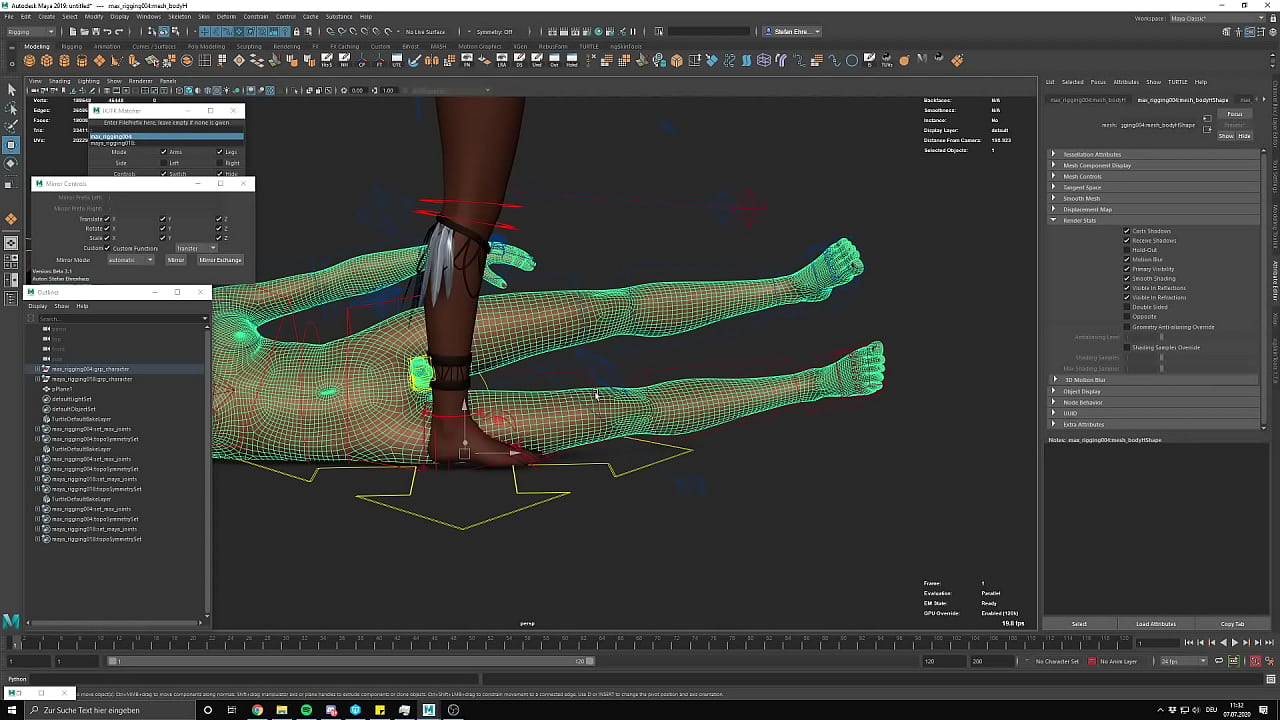Open the Skeleton menu
This screenshot has width=1280, height=720.
coord(179,17)
